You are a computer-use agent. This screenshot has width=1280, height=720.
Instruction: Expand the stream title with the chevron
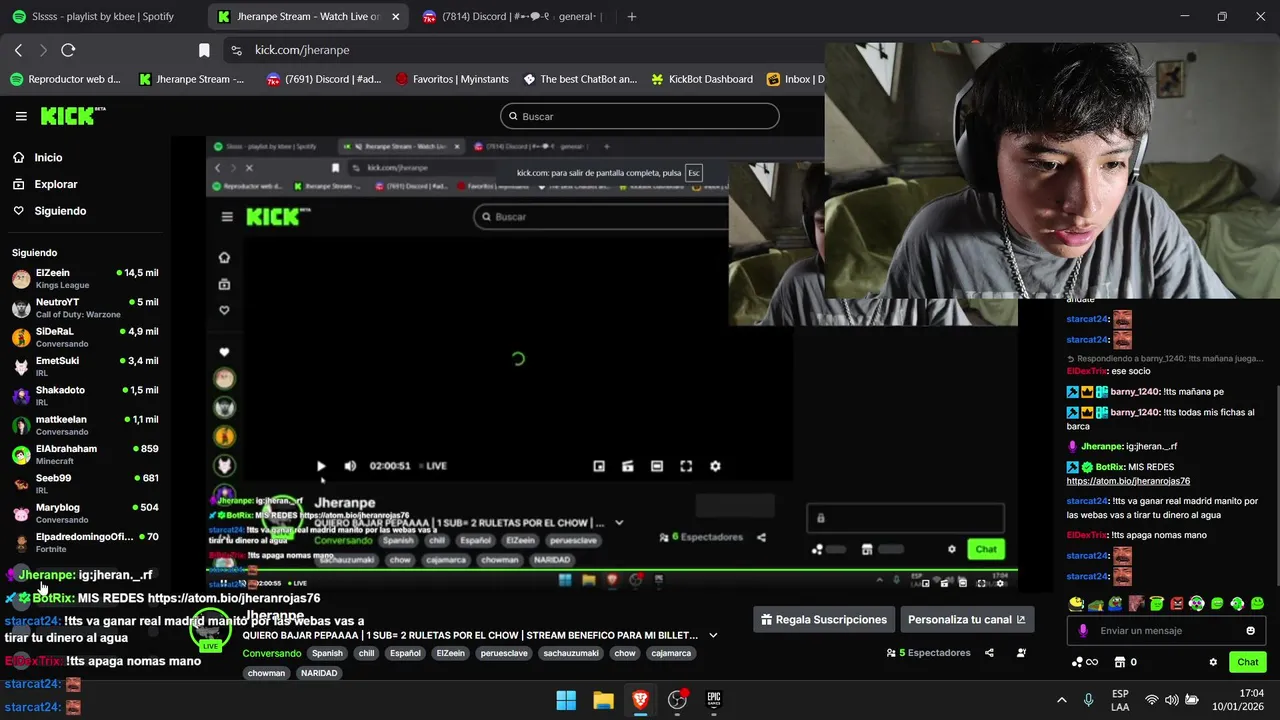coord(713,635)
